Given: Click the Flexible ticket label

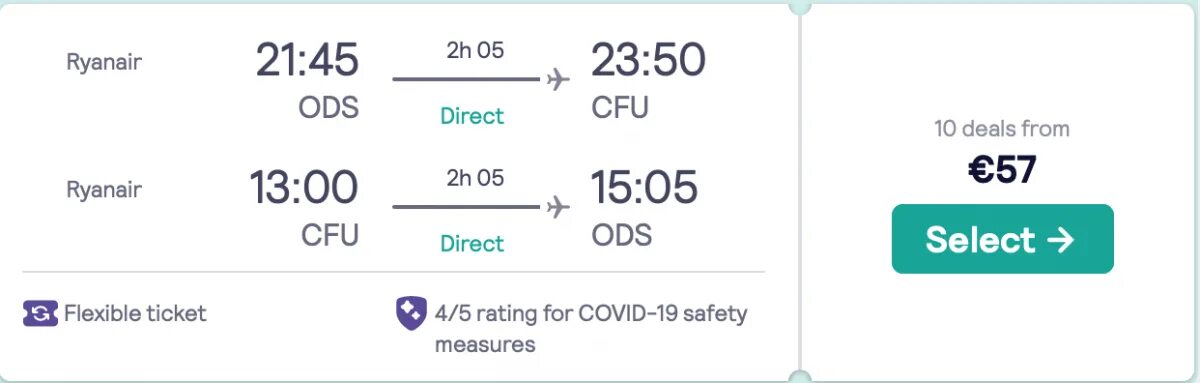Looking at the screenshot, I should (x=135, y=313).
